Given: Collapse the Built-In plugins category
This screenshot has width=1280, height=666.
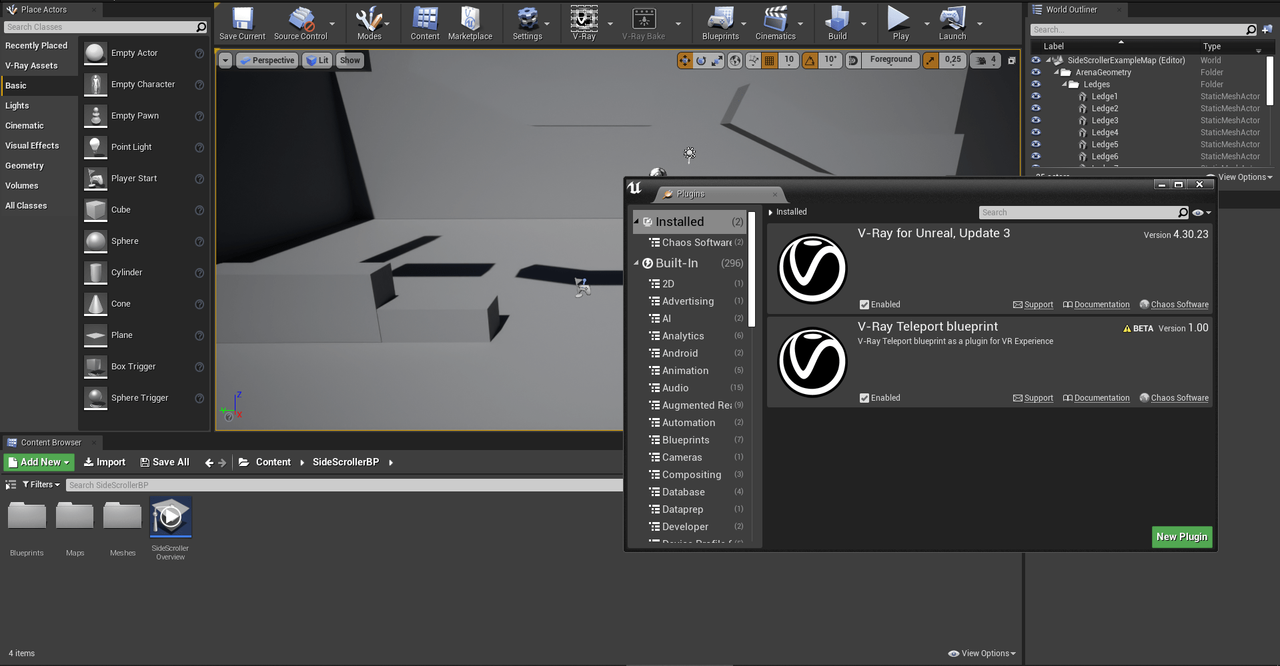Looking at the screenshot, I should click(637, 263).
